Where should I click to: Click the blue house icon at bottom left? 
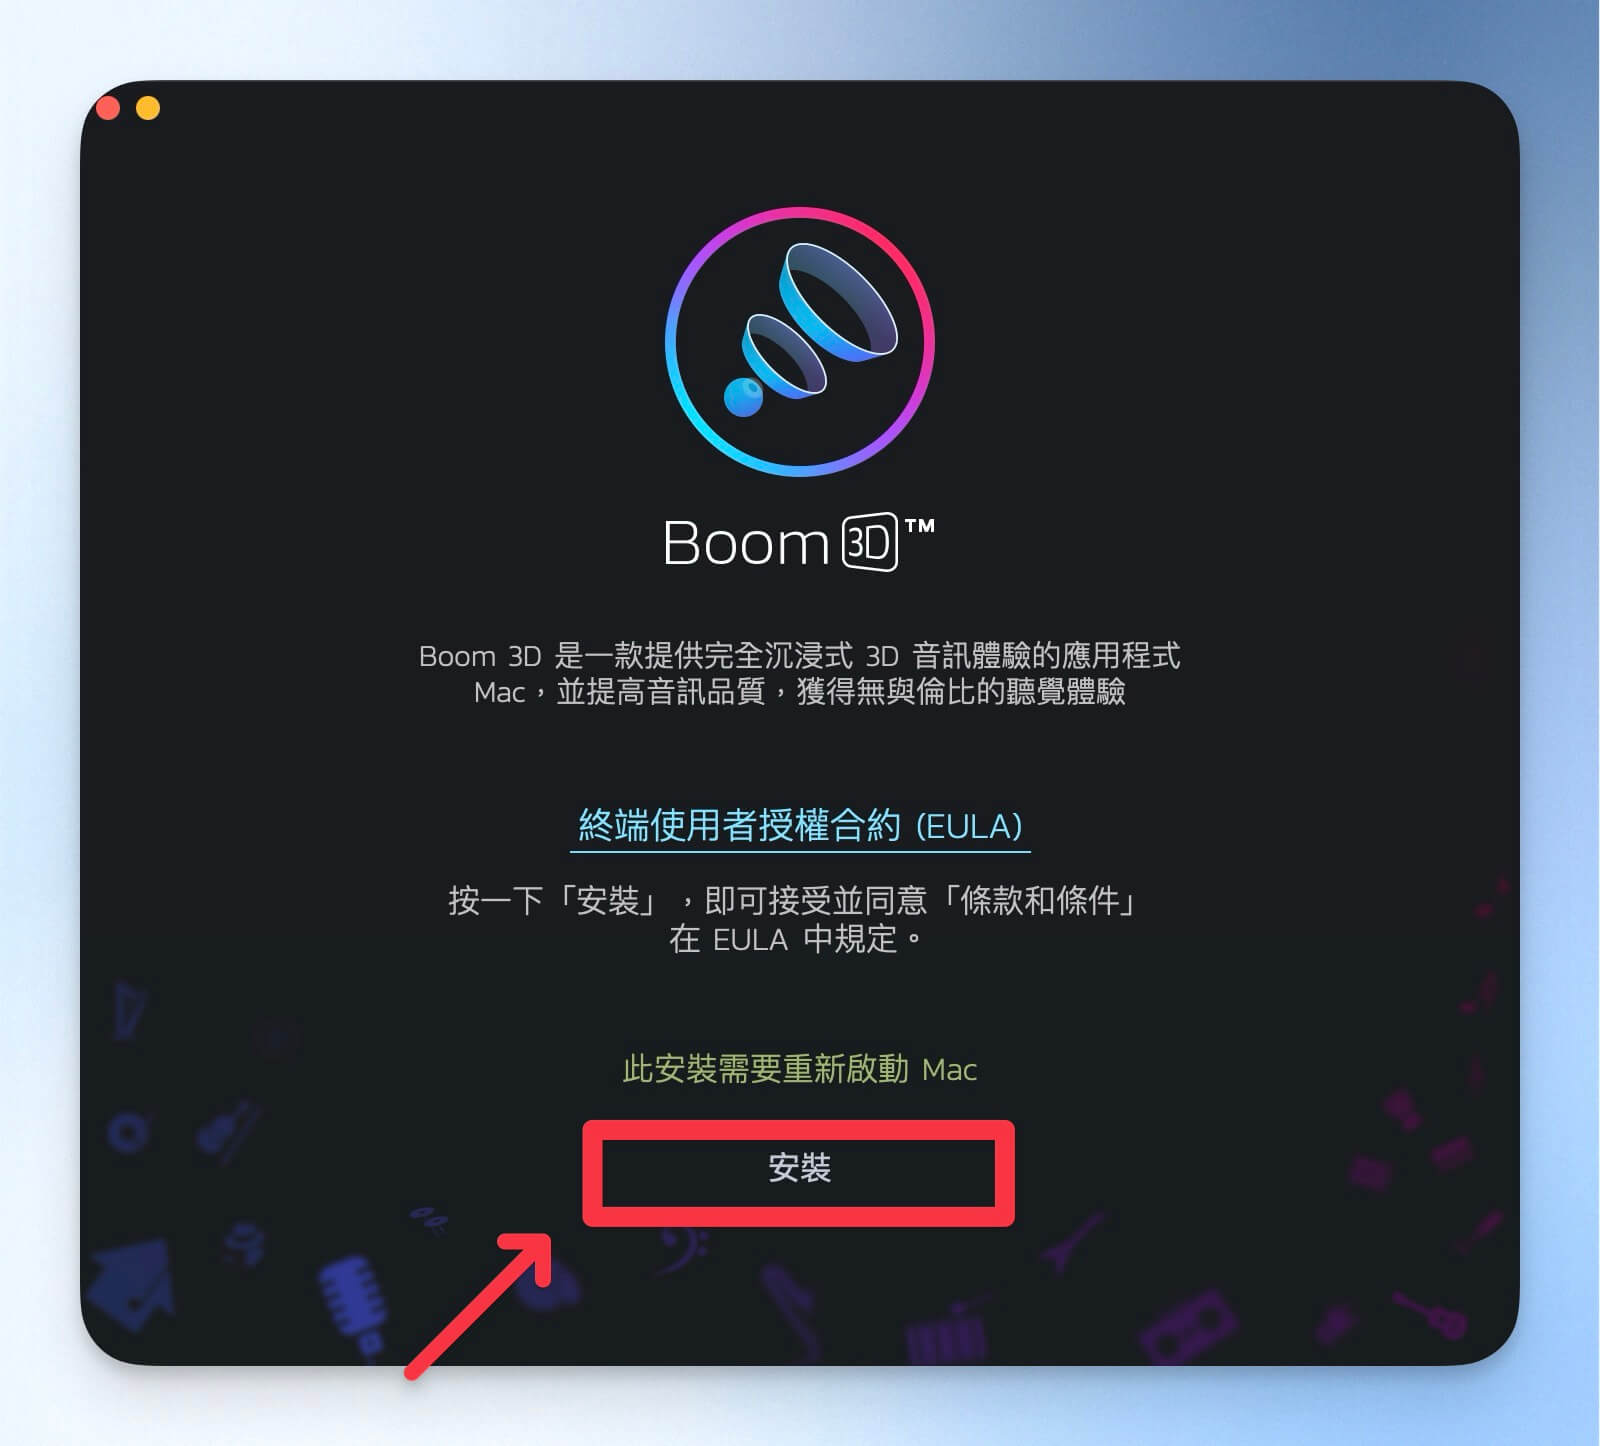pyautogui.click(x=132, y=1284)
